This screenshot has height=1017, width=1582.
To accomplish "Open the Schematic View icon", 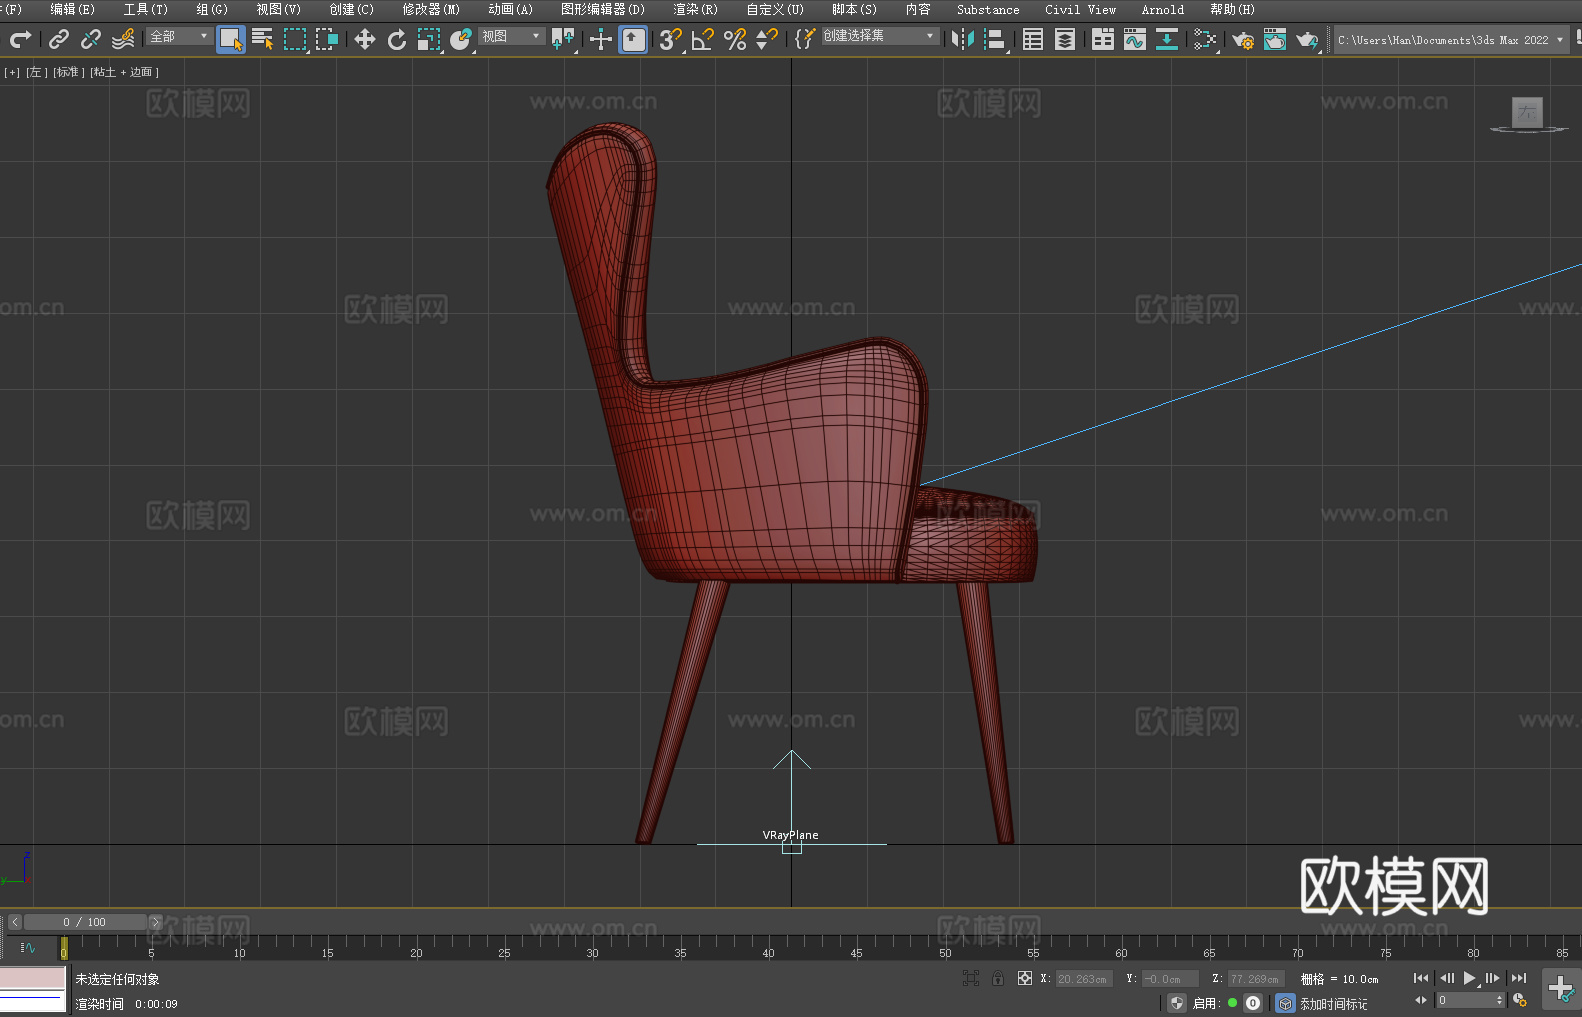I will pyautogui.click(x=1205, y=39).
